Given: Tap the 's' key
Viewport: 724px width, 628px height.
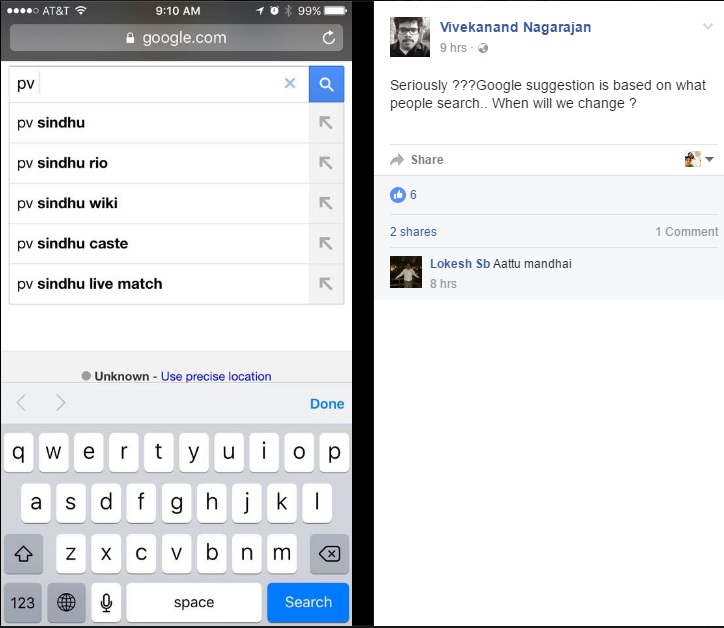Looking at the screenshot, I should (71, 502).
